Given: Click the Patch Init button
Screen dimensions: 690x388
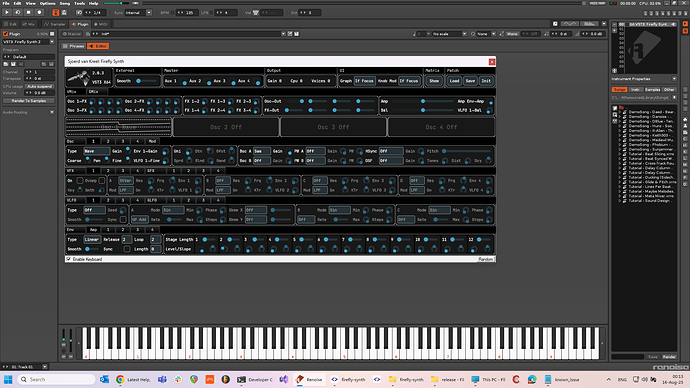Looking at the screenshot, I should point(486,81).
